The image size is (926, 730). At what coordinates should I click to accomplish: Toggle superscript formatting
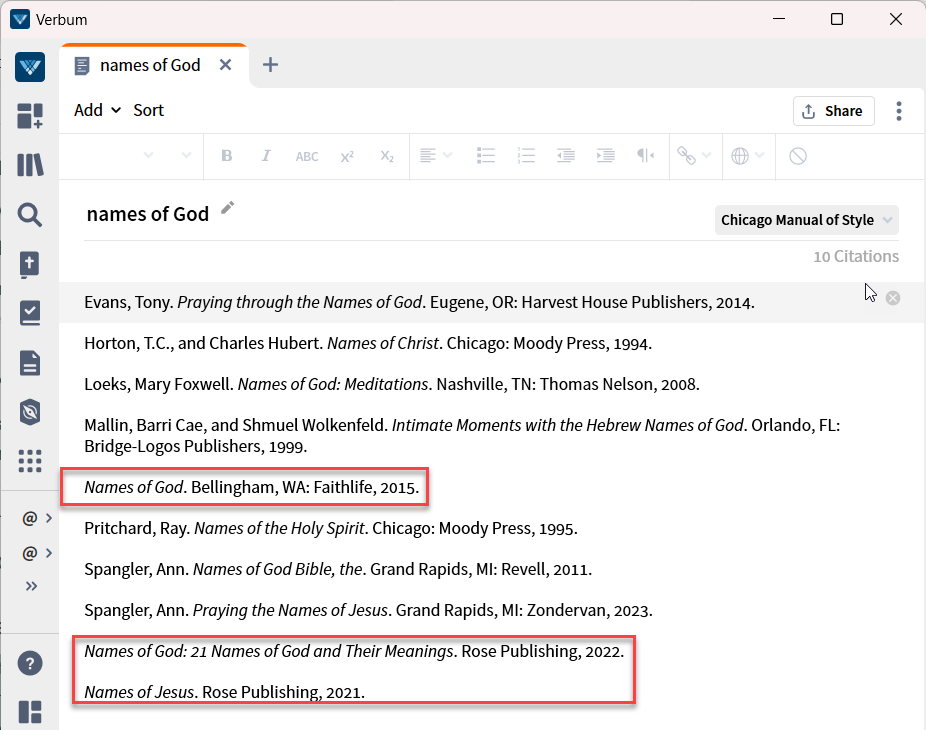(x=347, y=157)
